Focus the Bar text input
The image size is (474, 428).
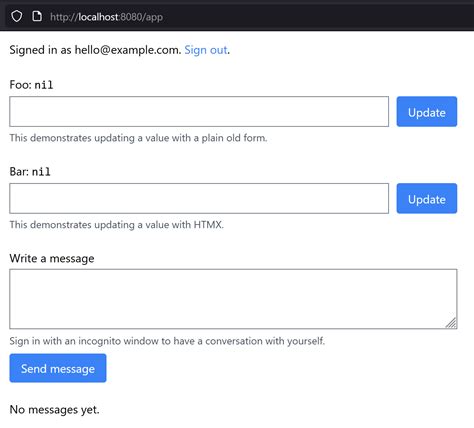coord(199,198)
